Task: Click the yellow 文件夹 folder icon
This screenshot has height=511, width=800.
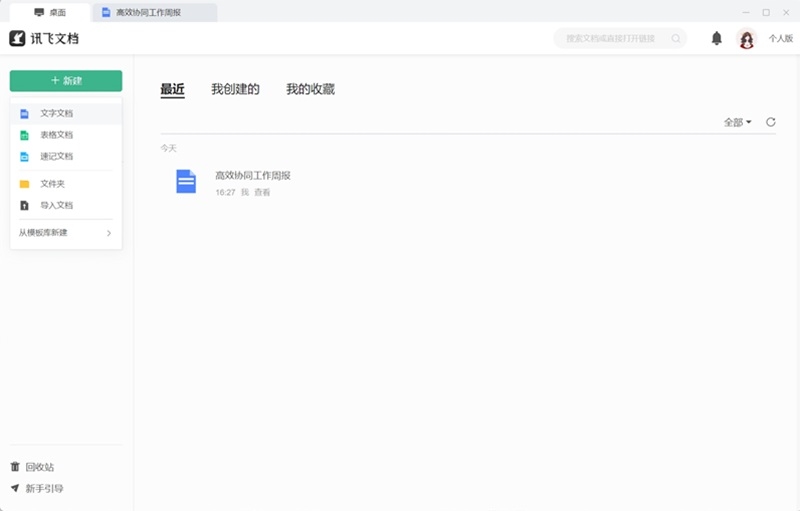Action: 24,184
